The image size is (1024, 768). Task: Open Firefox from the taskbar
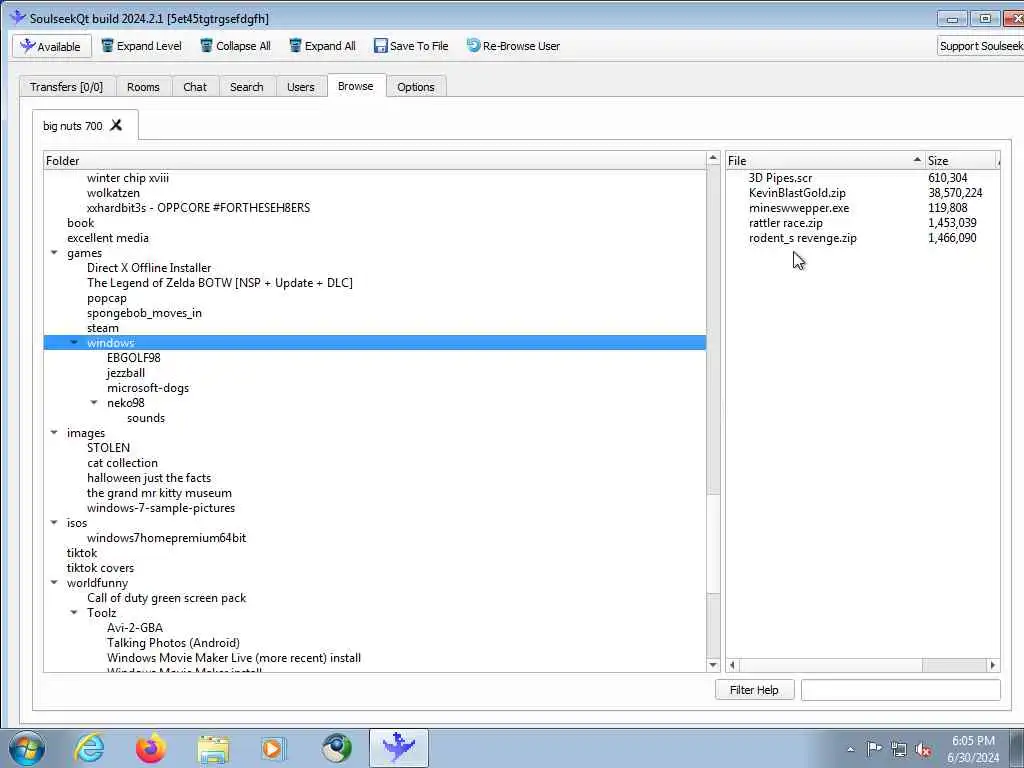[x=151, y=748]
